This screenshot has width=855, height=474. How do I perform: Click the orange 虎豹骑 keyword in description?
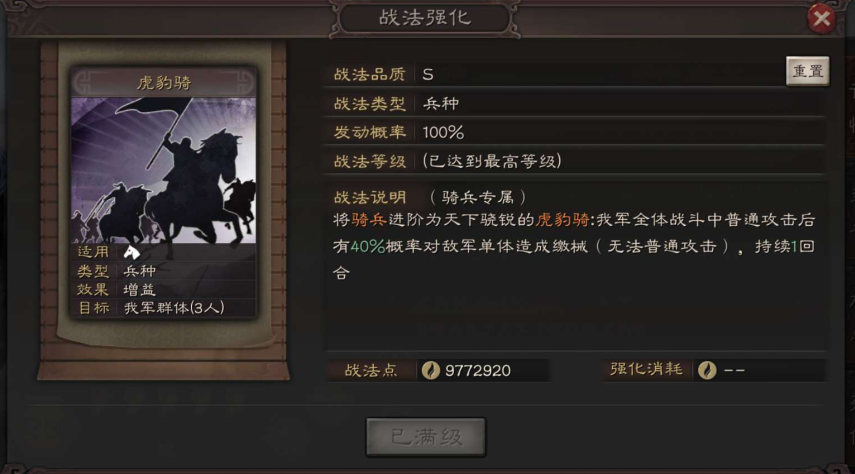tap(563, 220)
